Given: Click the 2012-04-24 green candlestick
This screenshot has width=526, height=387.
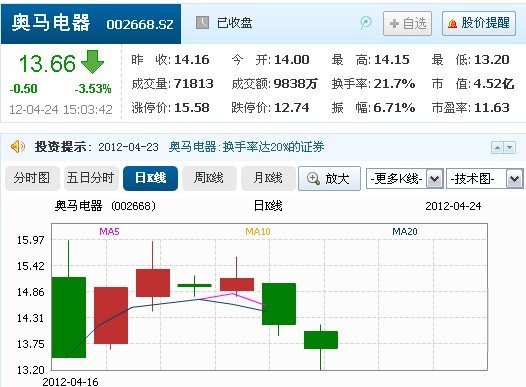Looking at the screenshot, I should click(321, 340).
